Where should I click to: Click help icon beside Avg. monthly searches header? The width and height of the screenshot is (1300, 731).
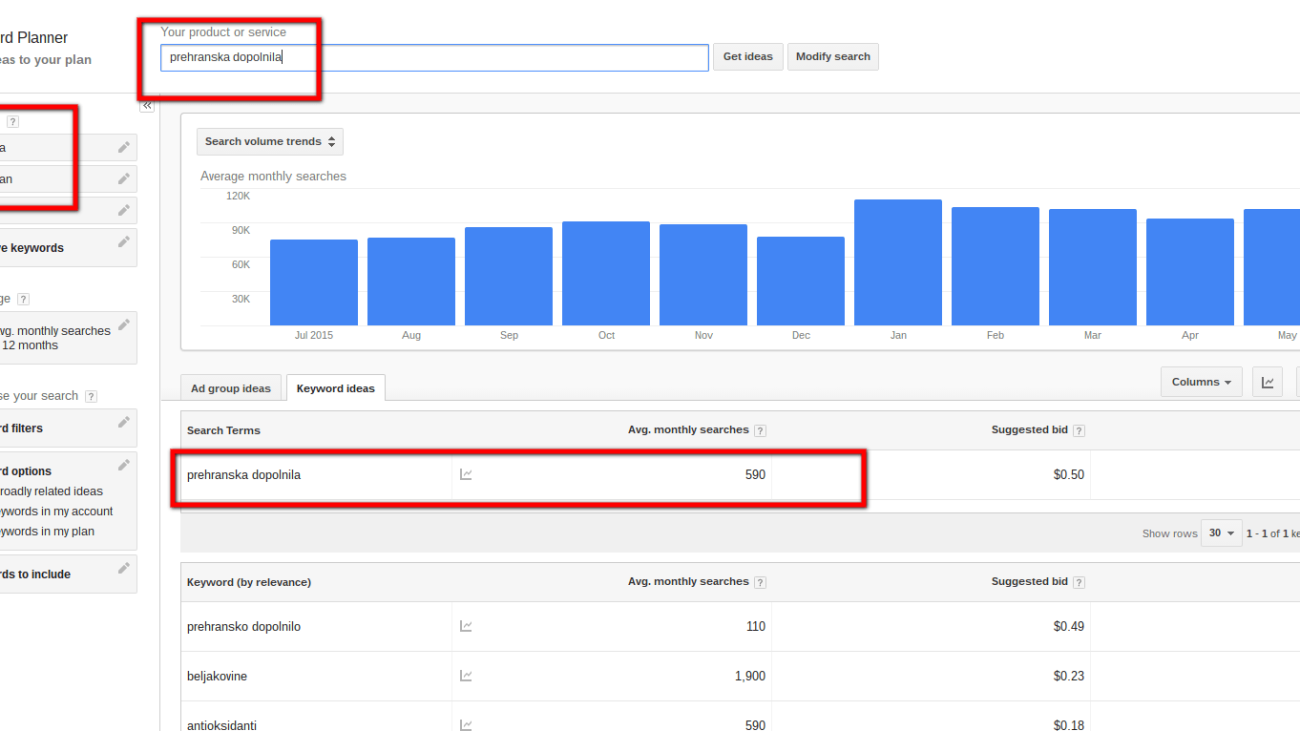click(x=760, y=431)
